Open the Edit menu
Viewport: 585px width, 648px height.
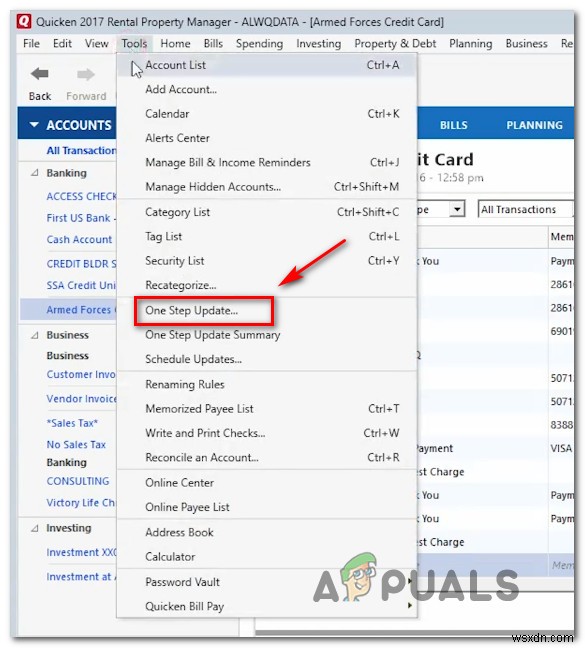pyautogui.click(x=62, y=43)
